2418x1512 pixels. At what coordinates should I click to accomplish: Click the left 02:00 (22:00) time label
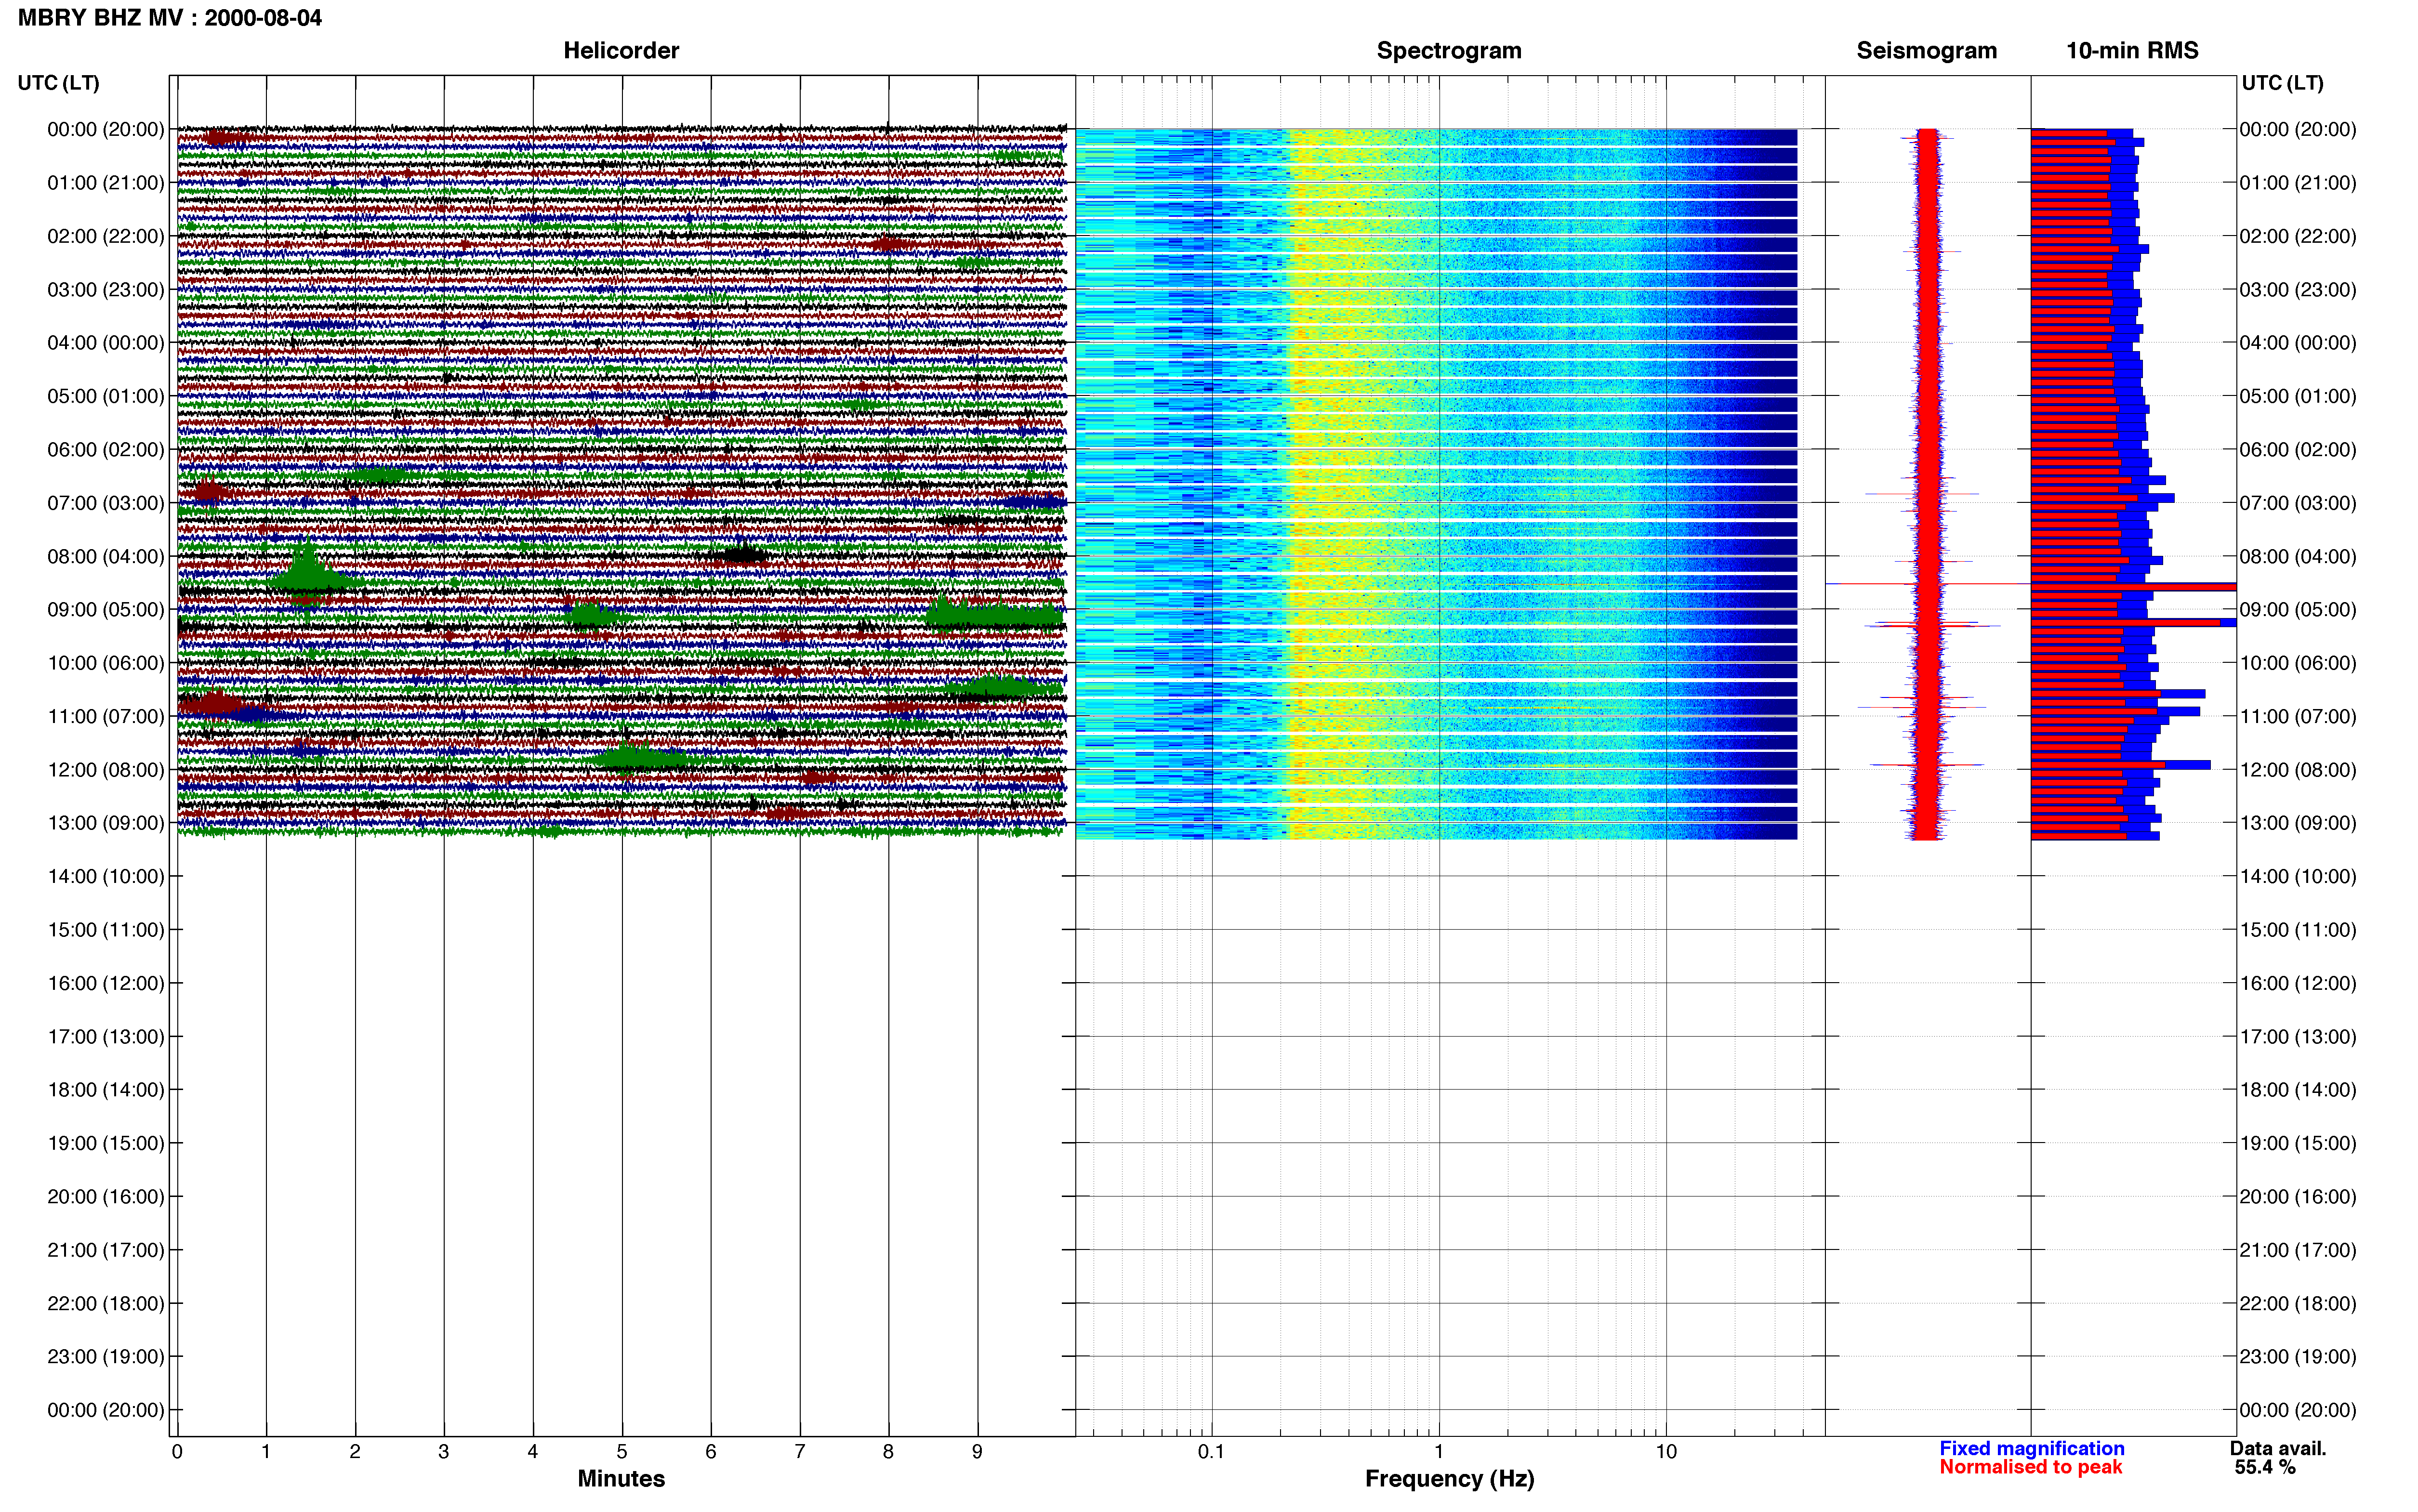pos(106,236)
